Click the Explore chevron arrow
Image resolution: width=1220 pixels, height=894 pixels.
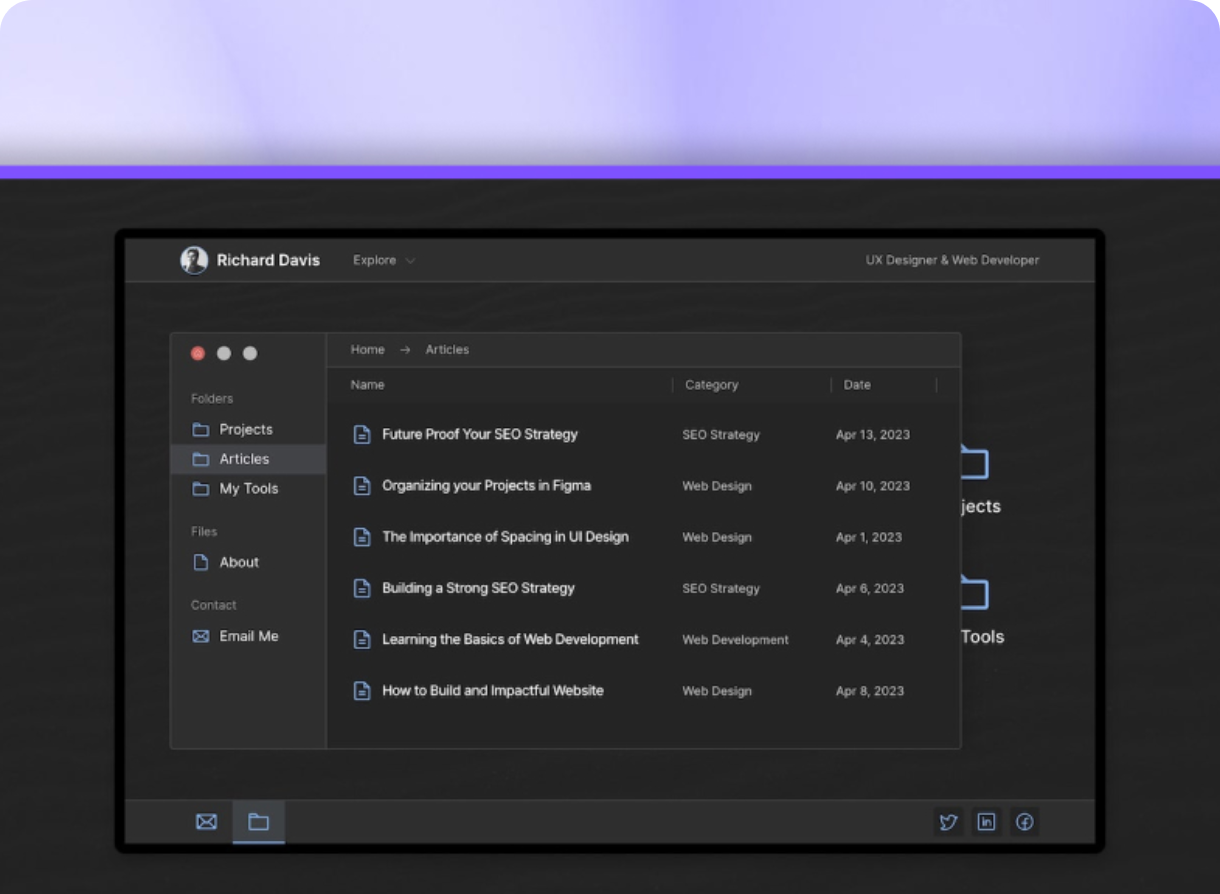(x=410, y=261)
